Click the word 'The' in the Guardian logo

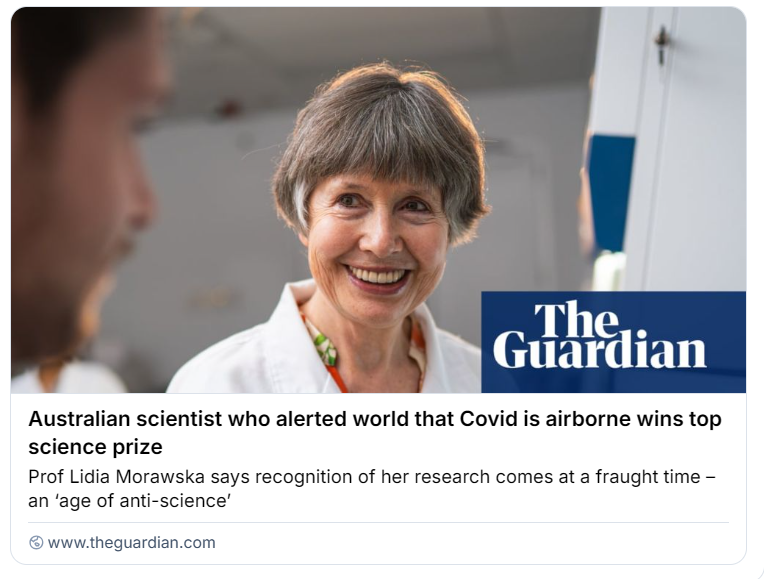[x=577, y=318]
